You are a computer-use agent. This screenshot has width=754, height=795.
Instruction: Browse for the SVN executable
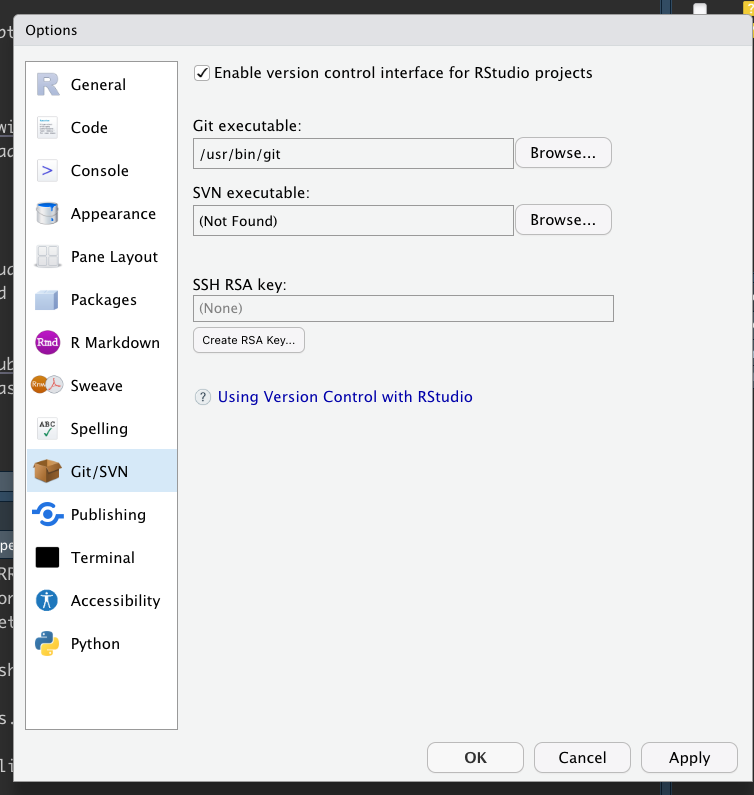563,219
